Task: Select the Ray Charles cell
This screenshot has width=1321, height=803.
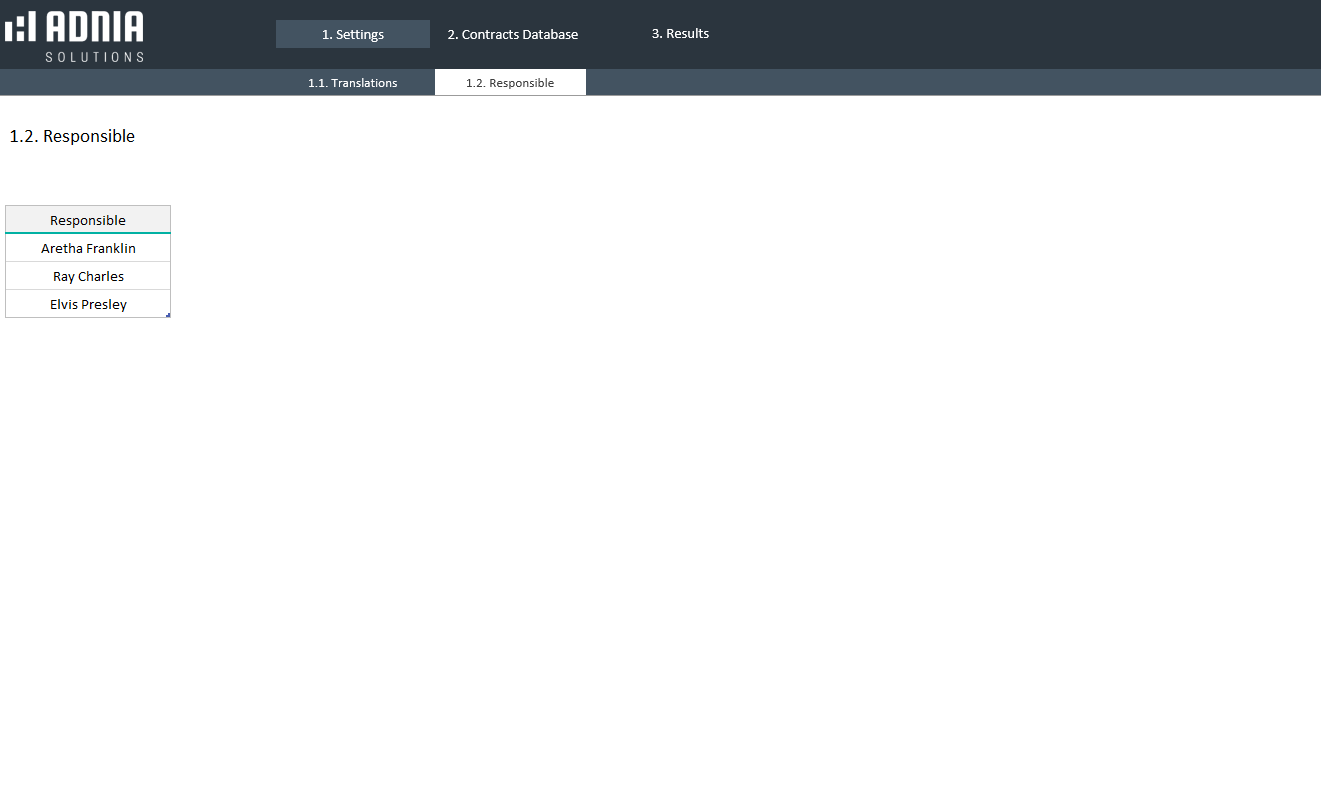Action: pos(88,276)
